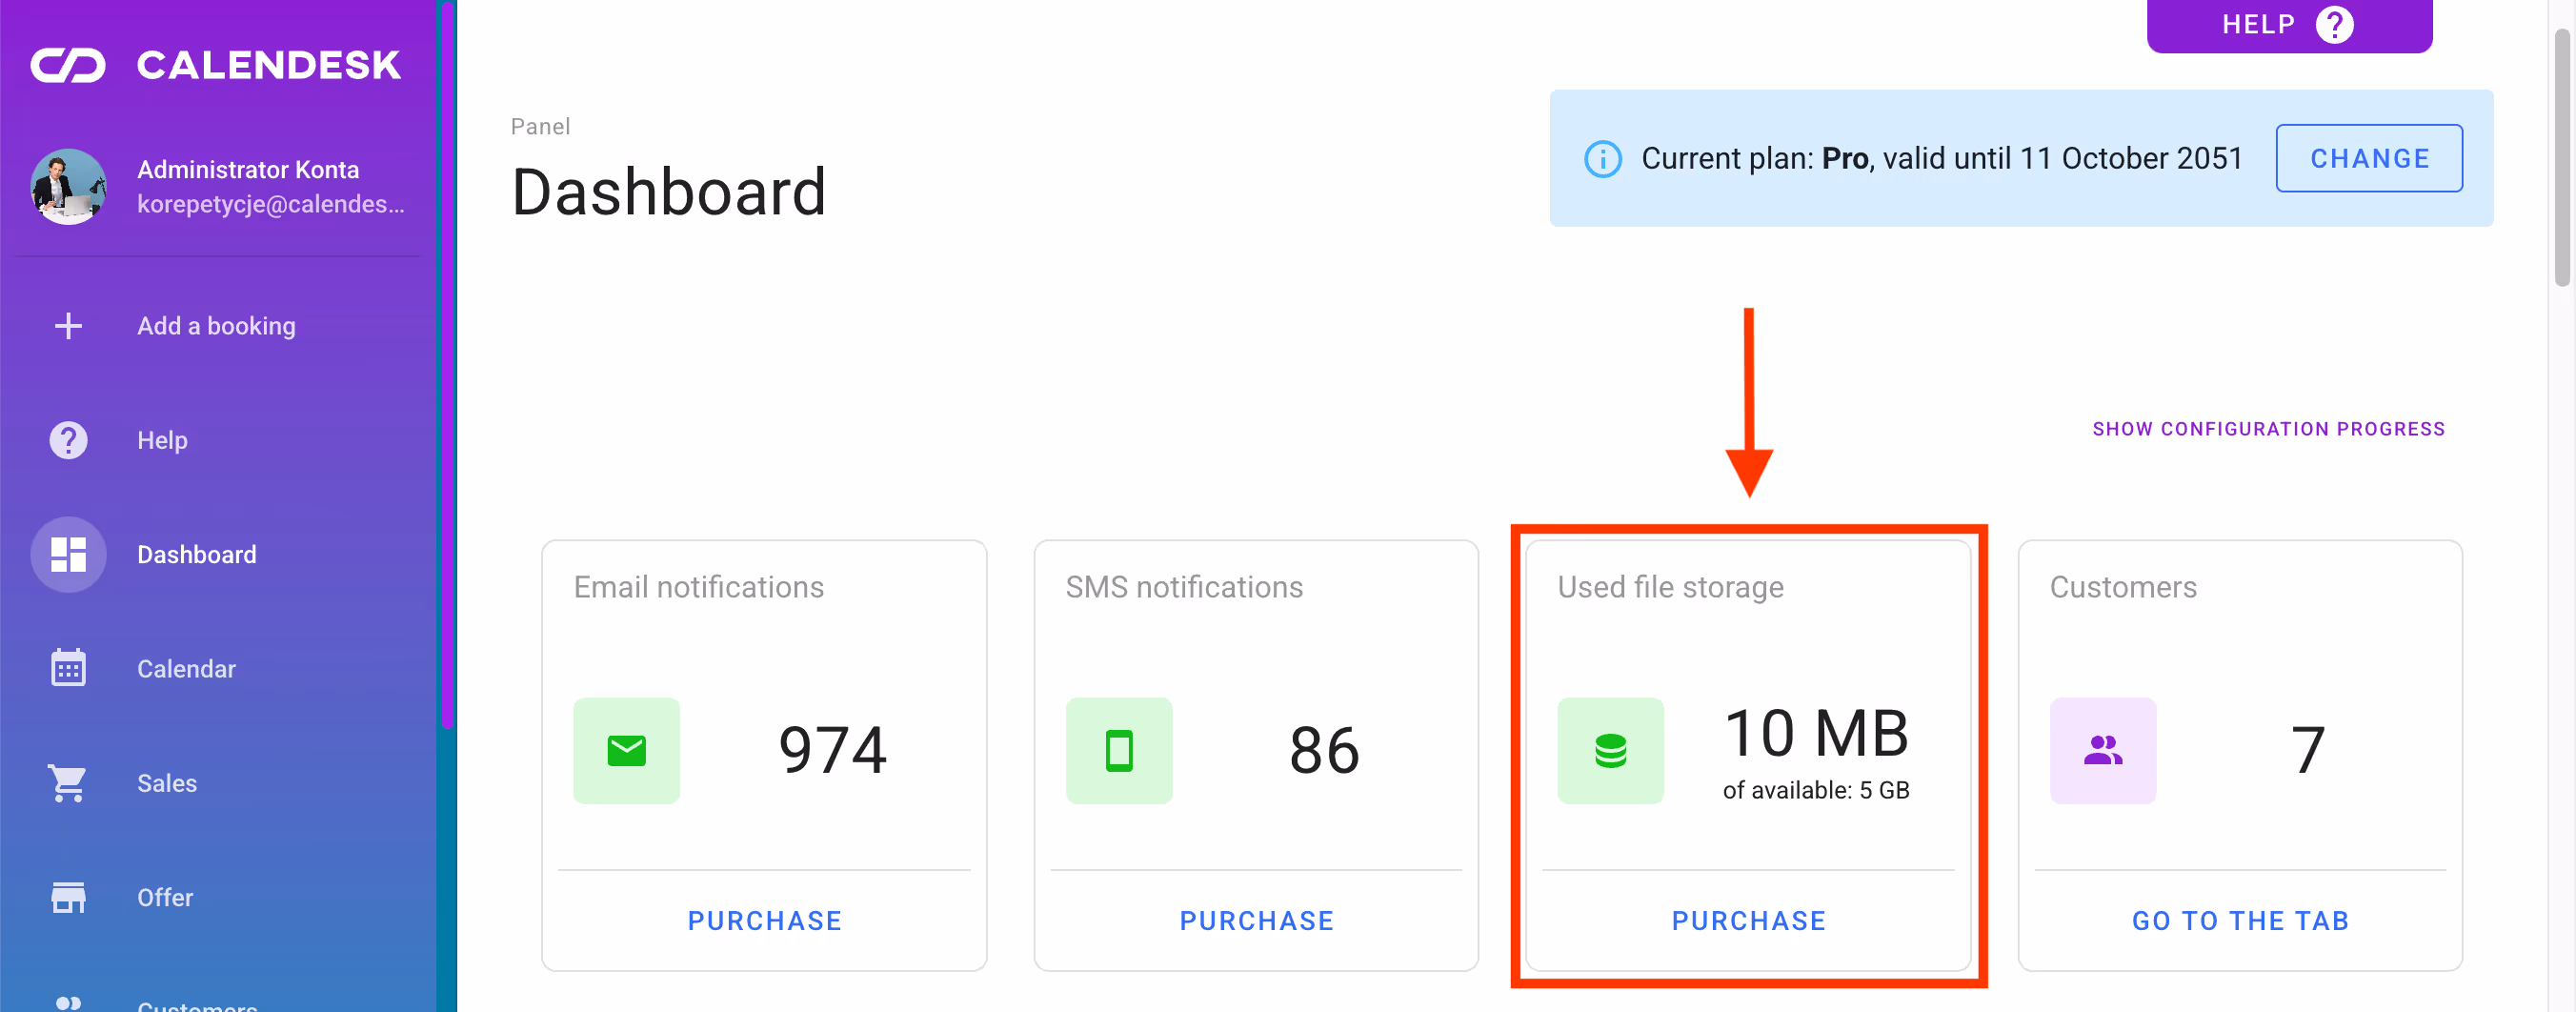Screen dimensions: 2576x1012
Task: Click the question mark Help sidebar icon
Action: (68, 440)
